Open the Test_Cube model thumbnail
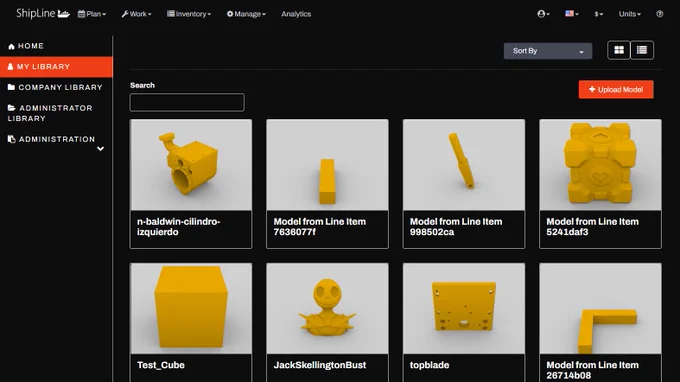 (x=191, y=309)
